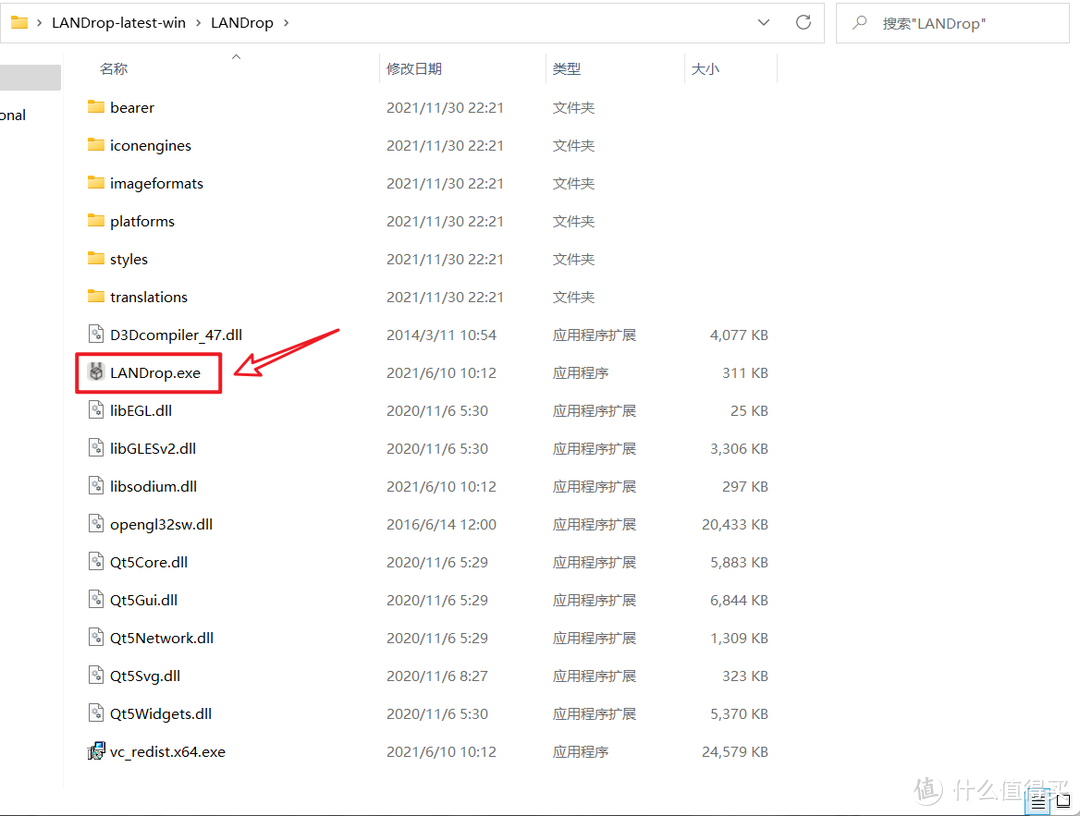Viewport: 1080px width, 816px height.
Task: Select the LANDrop.exe file name
Action: coord(156,373)
